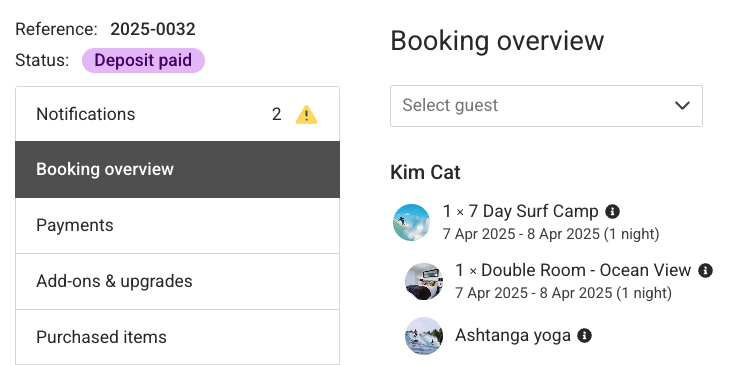746x365 pixels.
Task: Go to the Payments section
Action: [x=177, y=226]
